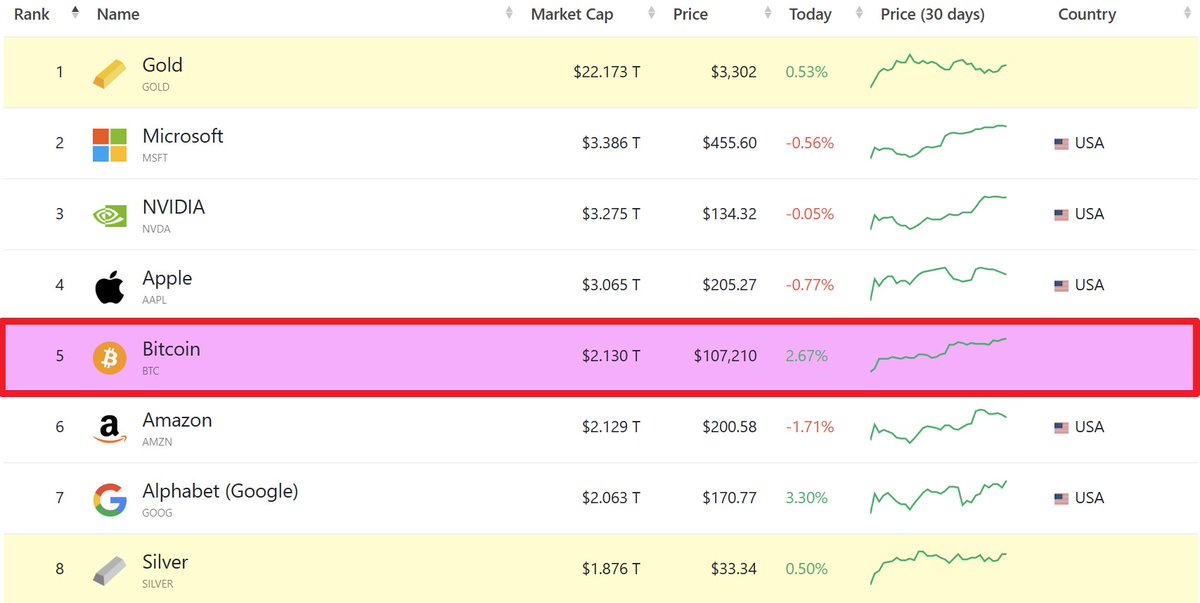Open the Silver asset link
This screenshot has width=1200, height=603.
pos(165,562)
